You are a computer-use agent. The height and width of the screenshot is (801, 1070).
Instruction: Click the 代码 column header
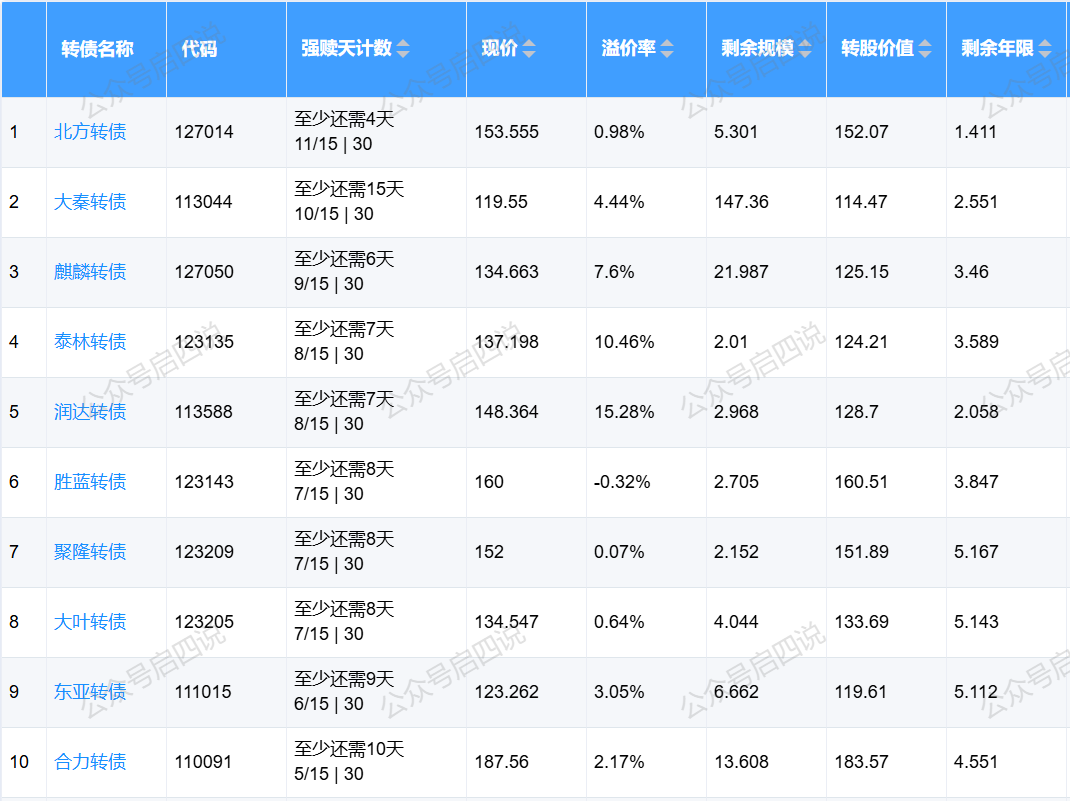199,49
